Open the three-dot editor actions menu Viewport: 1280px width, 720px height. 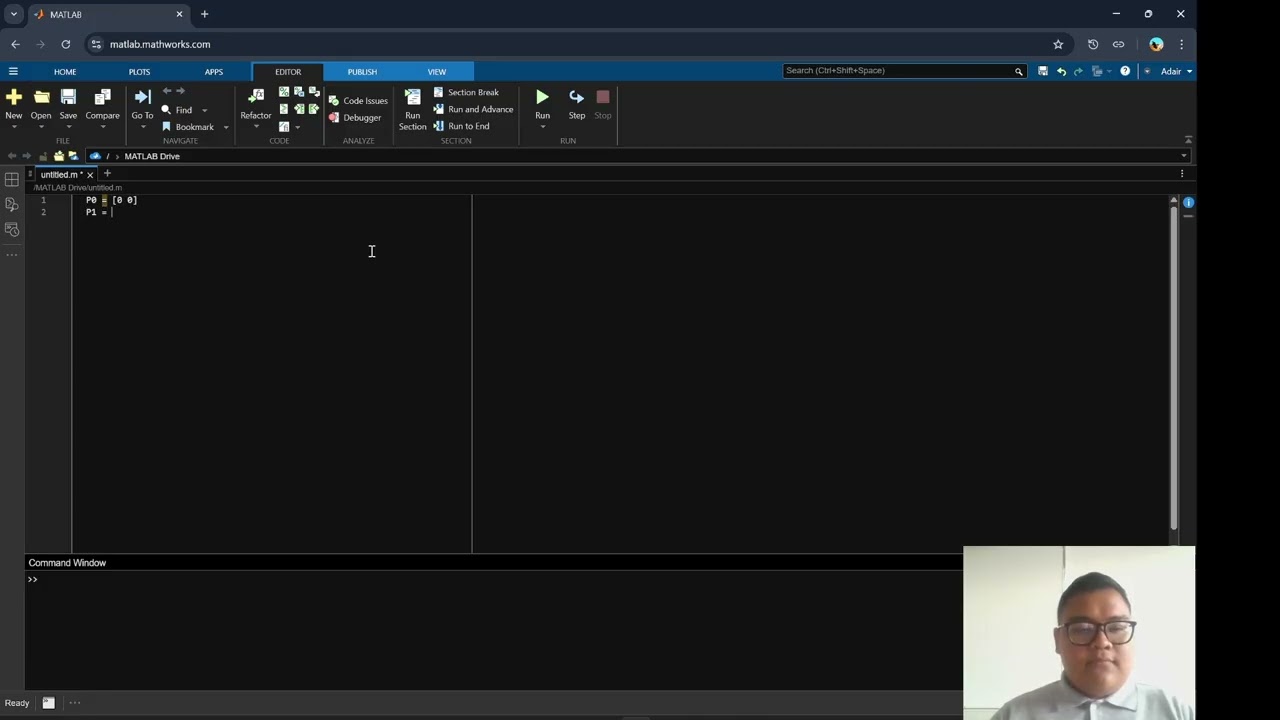coord(1182,174)
